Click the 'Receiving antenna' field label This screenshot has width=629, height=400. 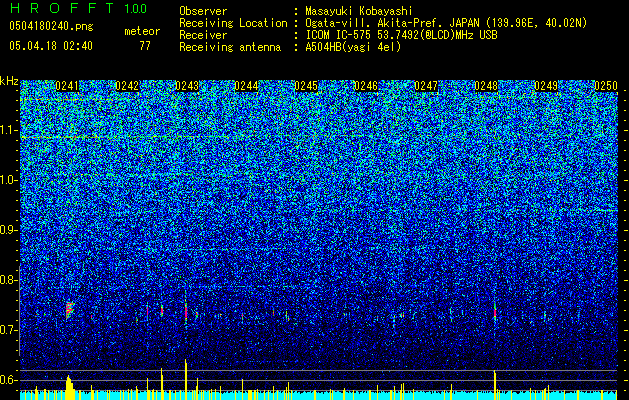[x=230, y=47]
